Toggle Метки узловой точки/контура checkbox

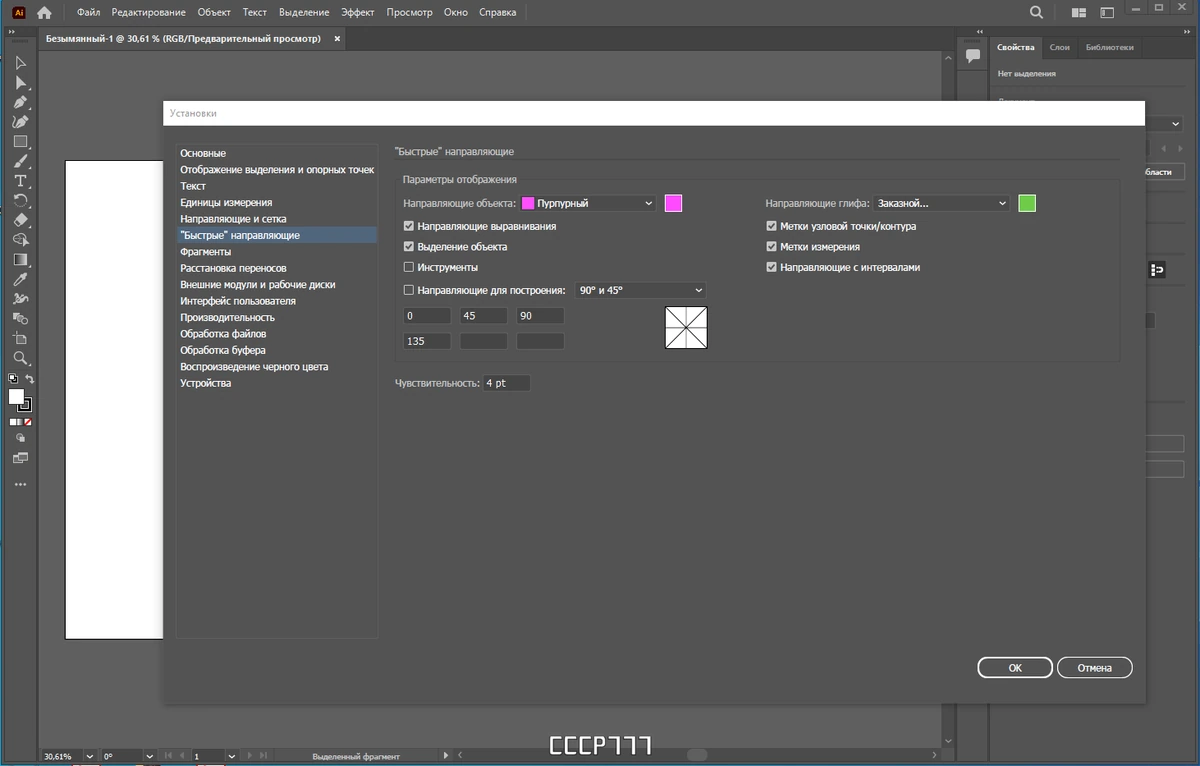(x=771, y=227)
